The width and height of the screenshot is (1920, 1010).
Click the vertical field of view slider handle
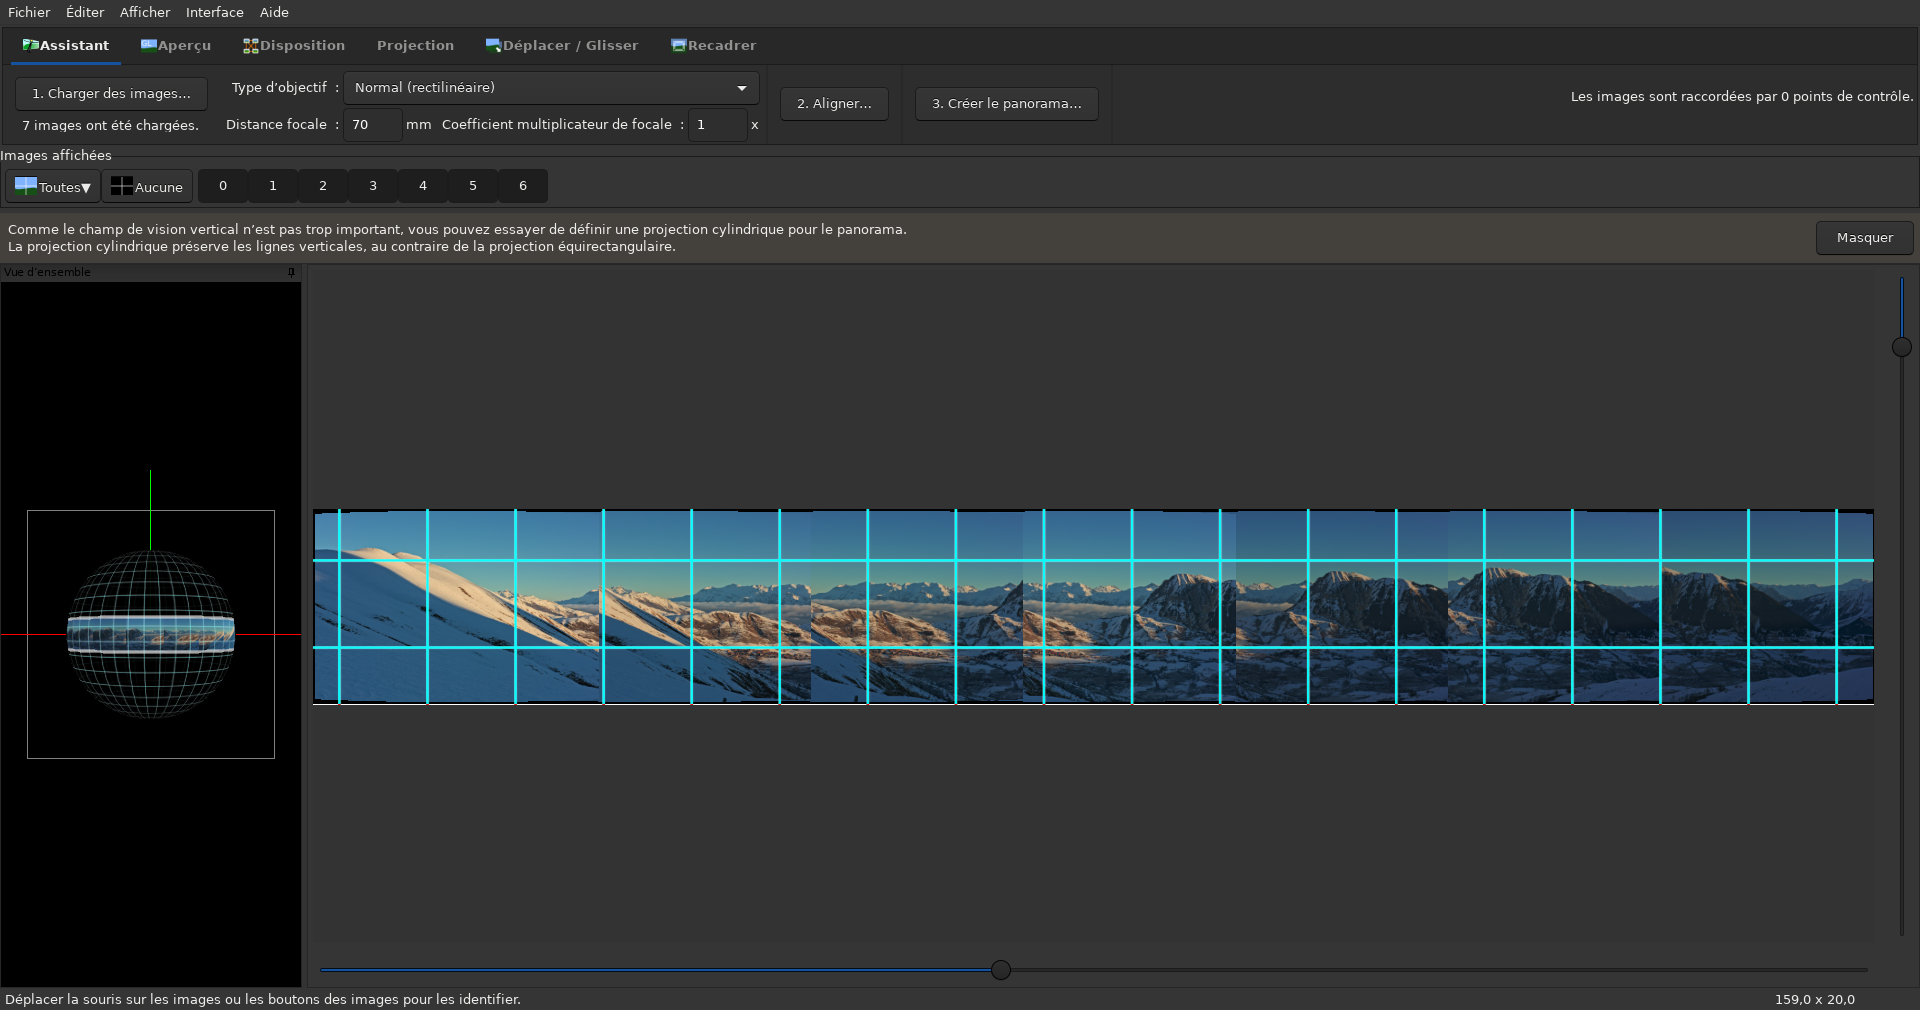point(1902,347)
